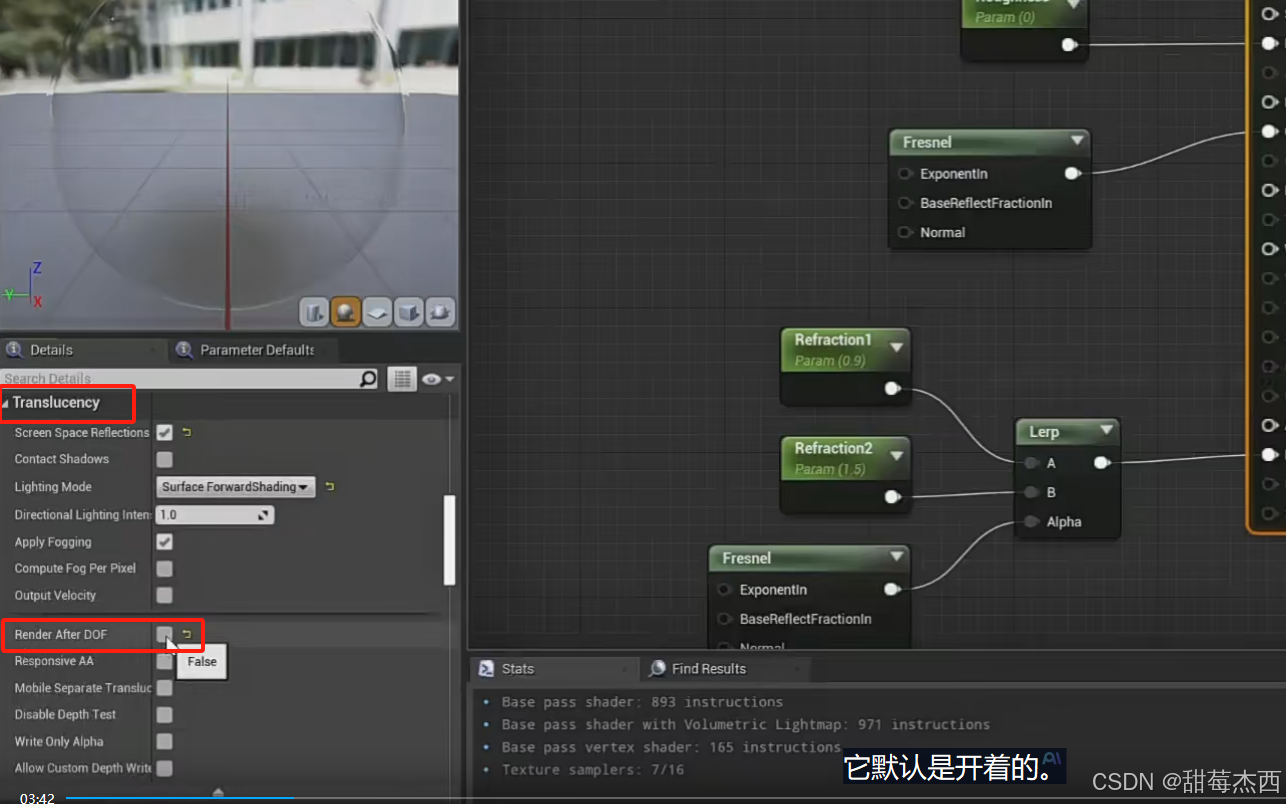This screenshot has height=804, width=1286.
Task: Click BaseReflectFractionIn pin of Fresnel above Refraction1
Action: pyautogui.click(x=905, y=203)
